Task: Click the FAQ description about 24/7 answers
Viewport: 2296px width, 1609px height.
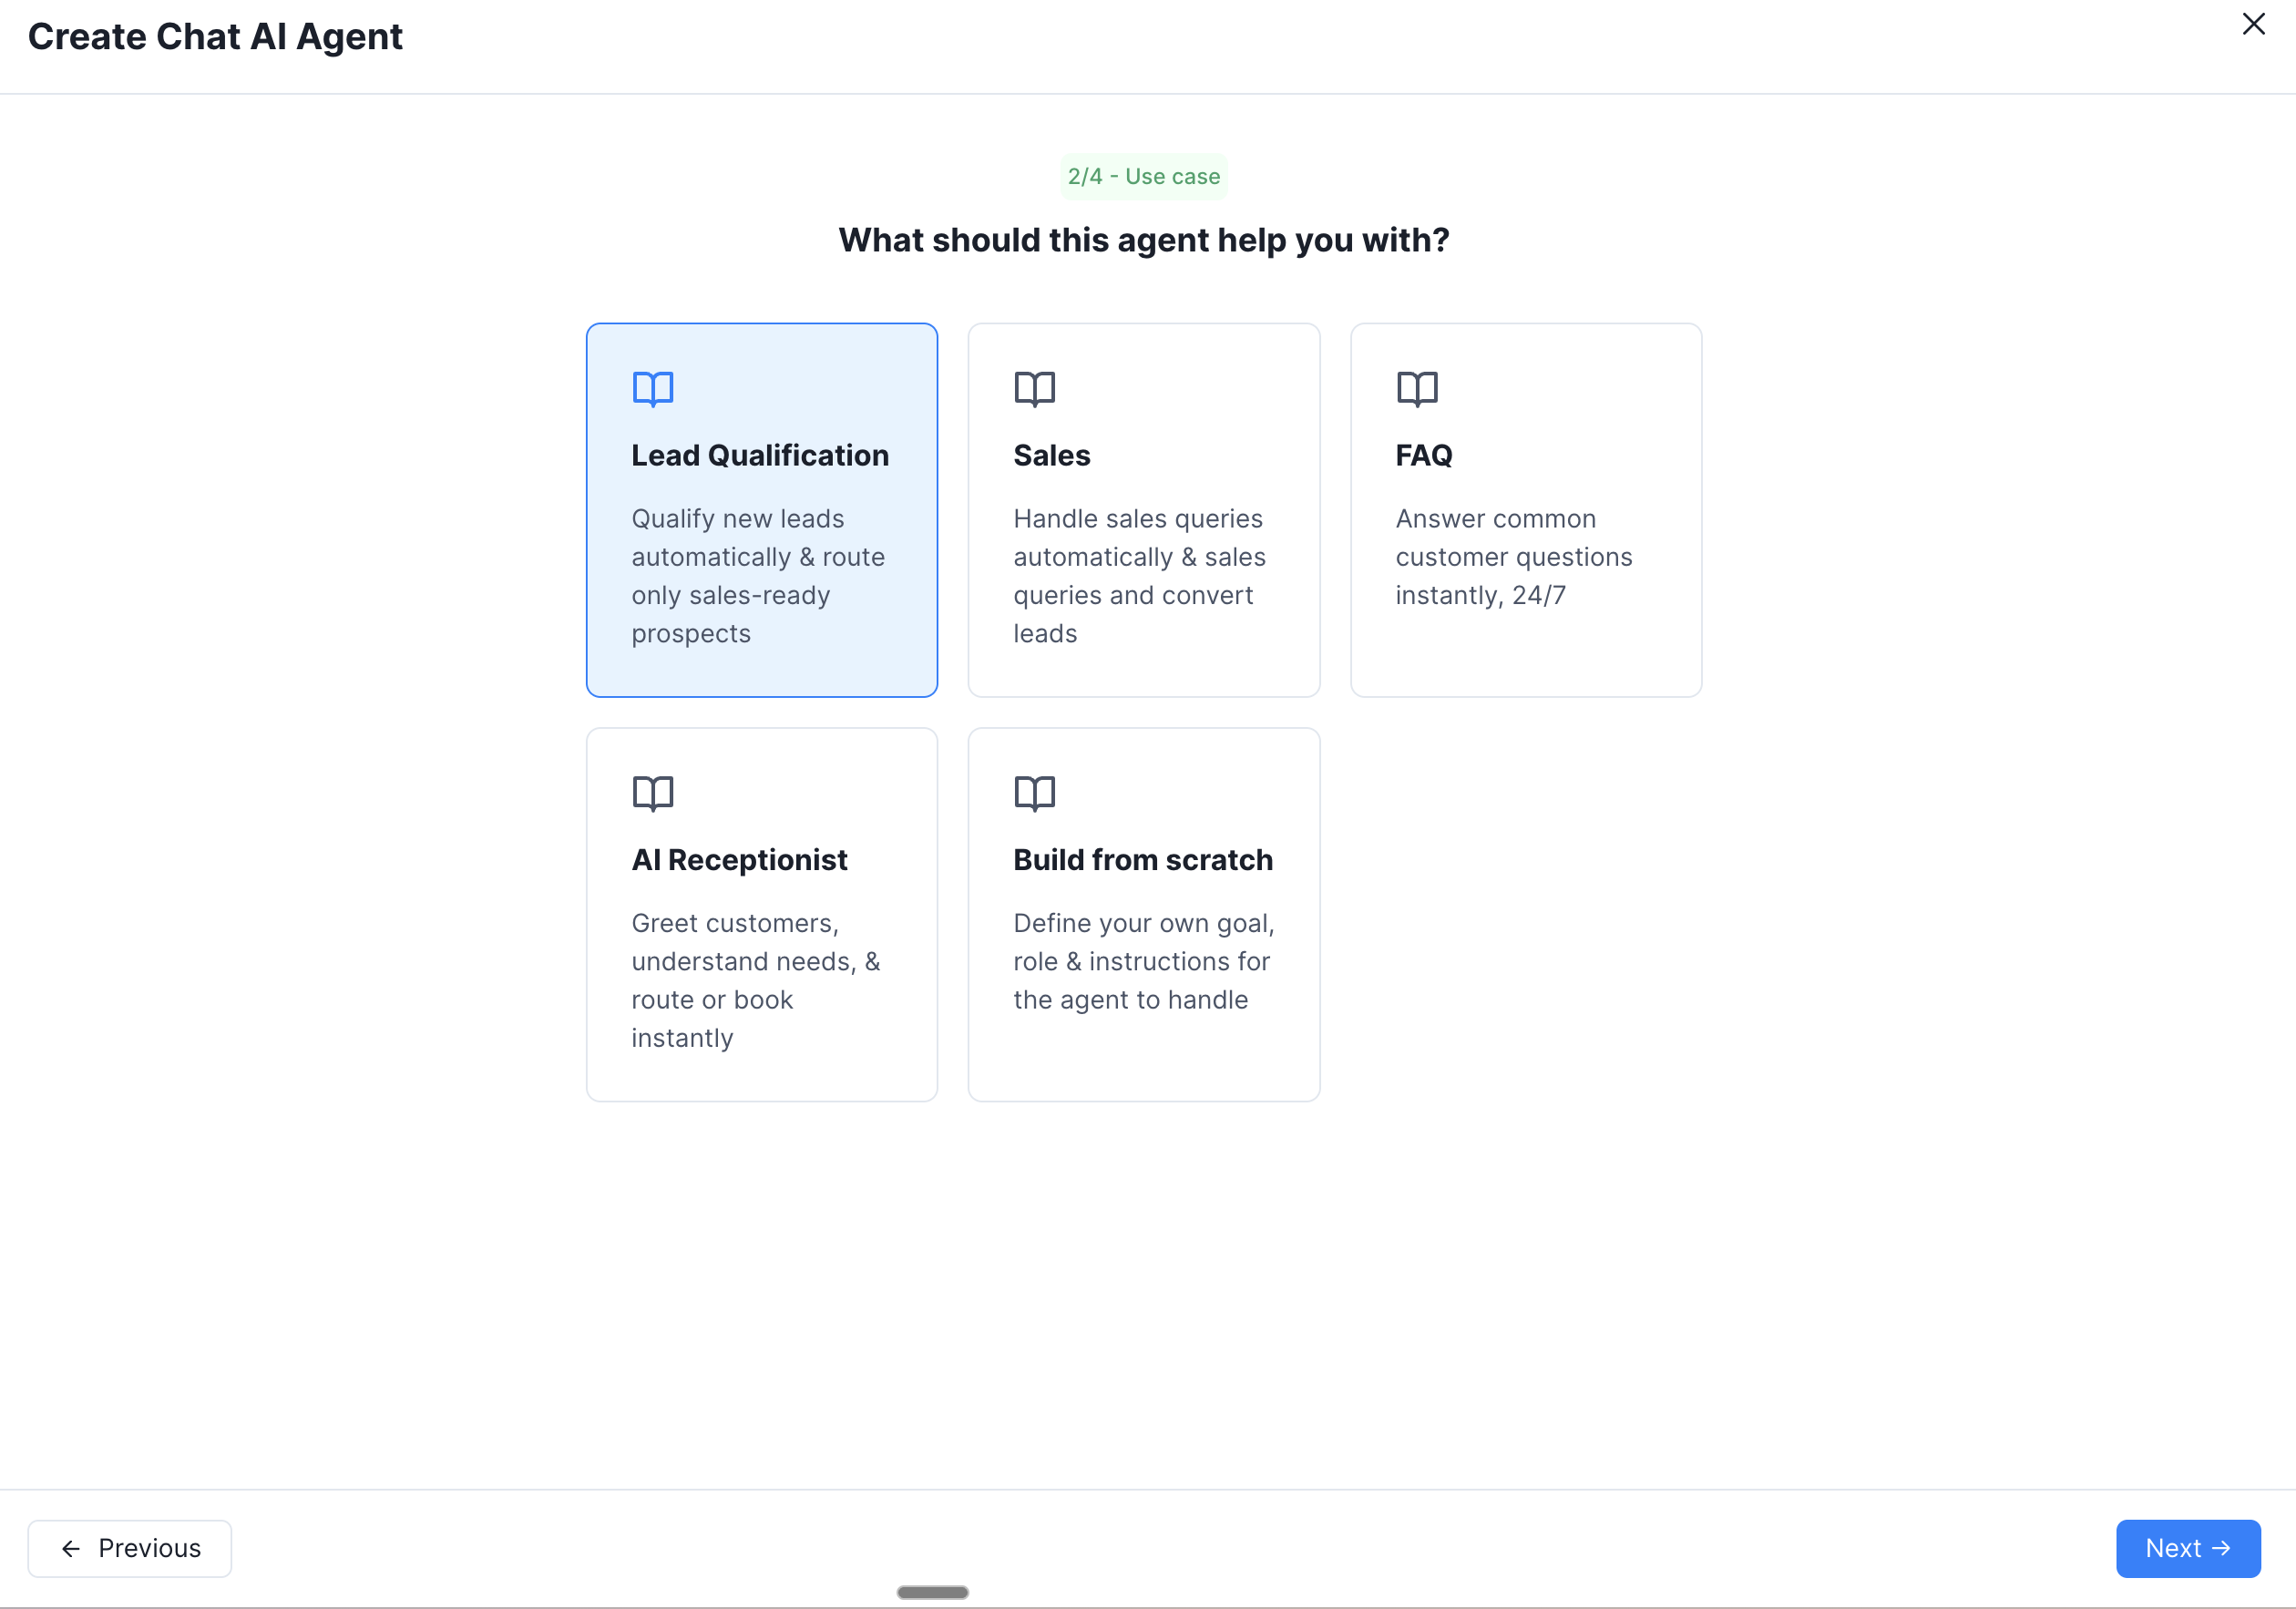Action: 1512,556
